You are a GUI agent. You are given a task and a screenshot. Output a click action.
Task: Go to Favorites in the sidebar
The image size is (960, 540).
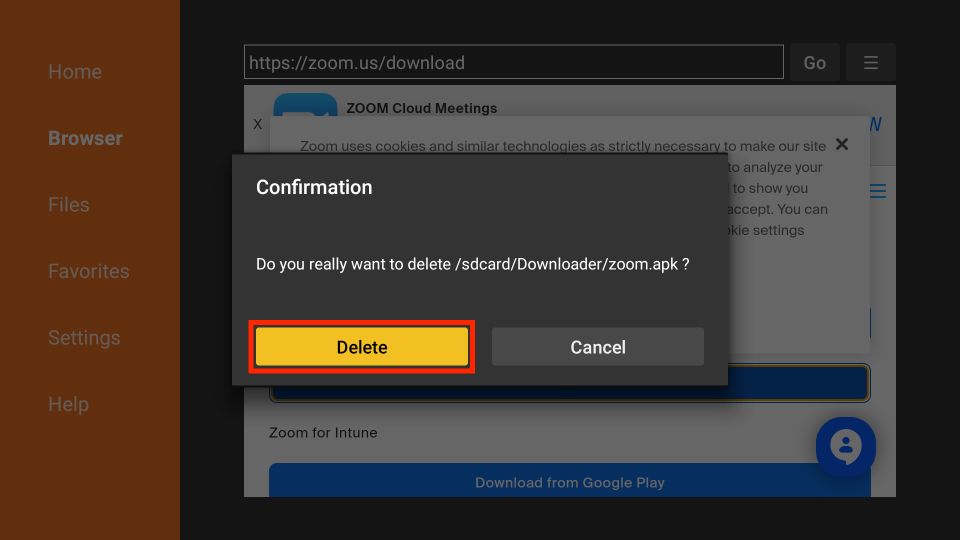click(89, 271)
